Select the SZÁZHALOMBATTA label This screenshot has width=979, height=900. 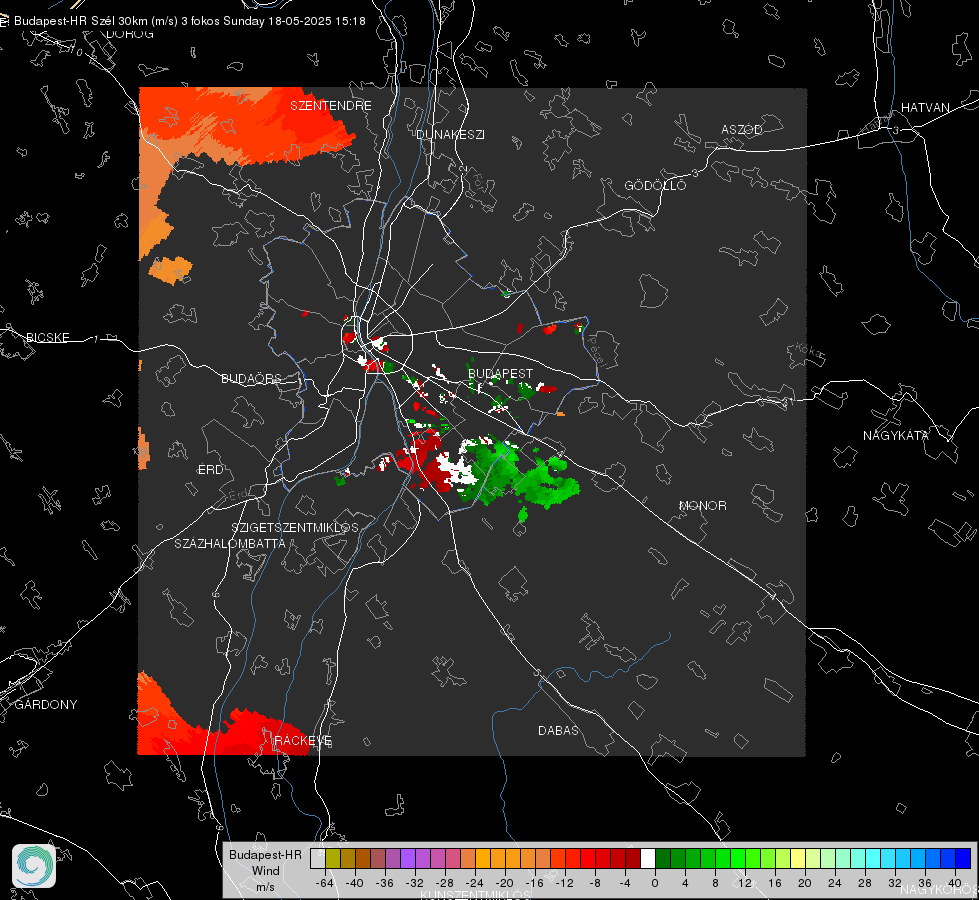pyautogui.click(x=230, y=543)
